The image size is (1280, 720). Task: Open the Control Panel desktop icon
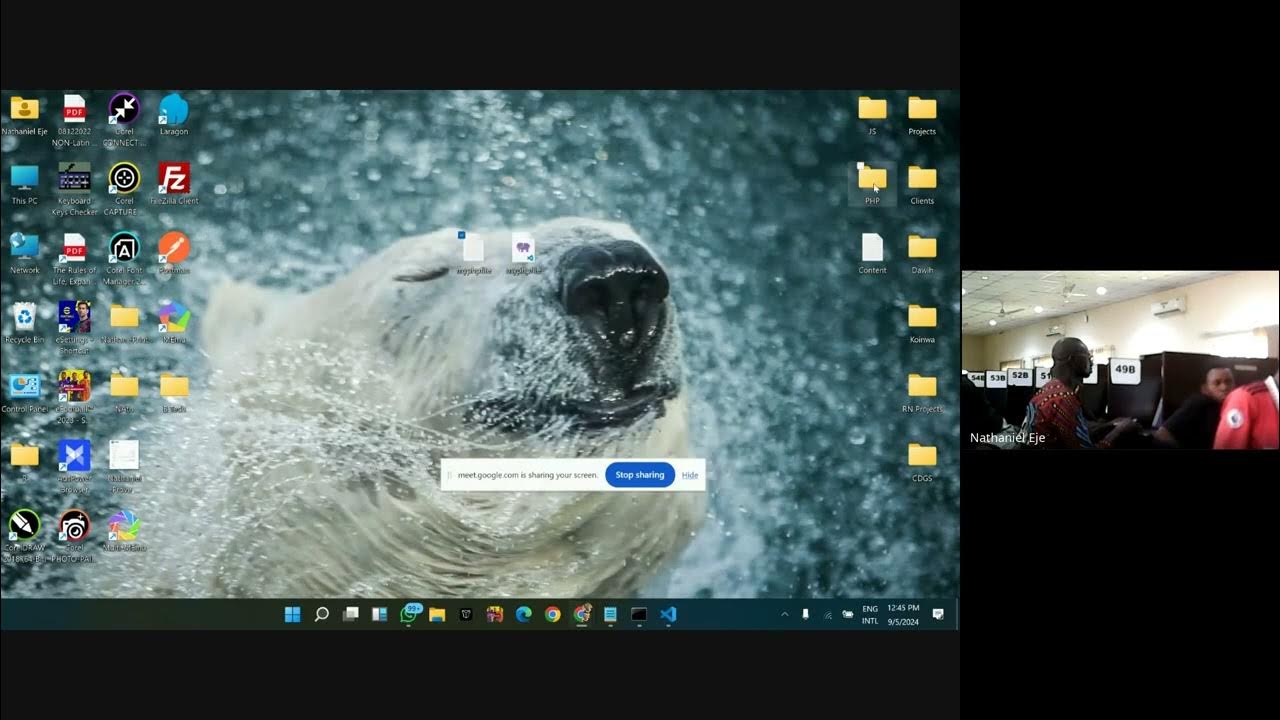pyautogui.click(x=24, y=392)
